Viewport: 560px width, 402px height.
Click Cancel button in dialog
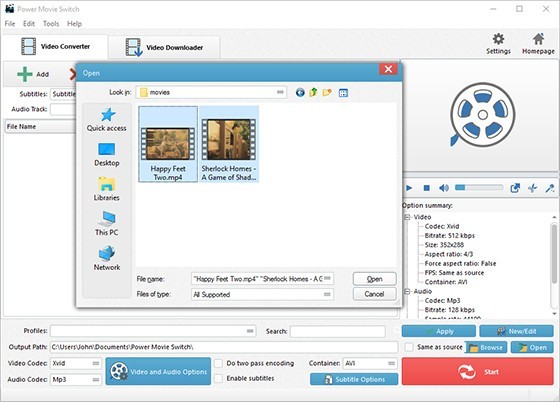coord(375,294)
